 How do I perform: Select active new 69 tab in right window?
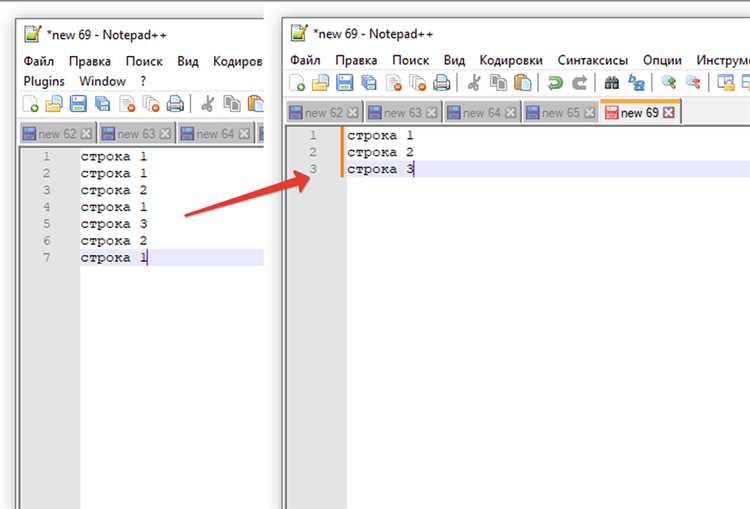click(x=640, y=112)
